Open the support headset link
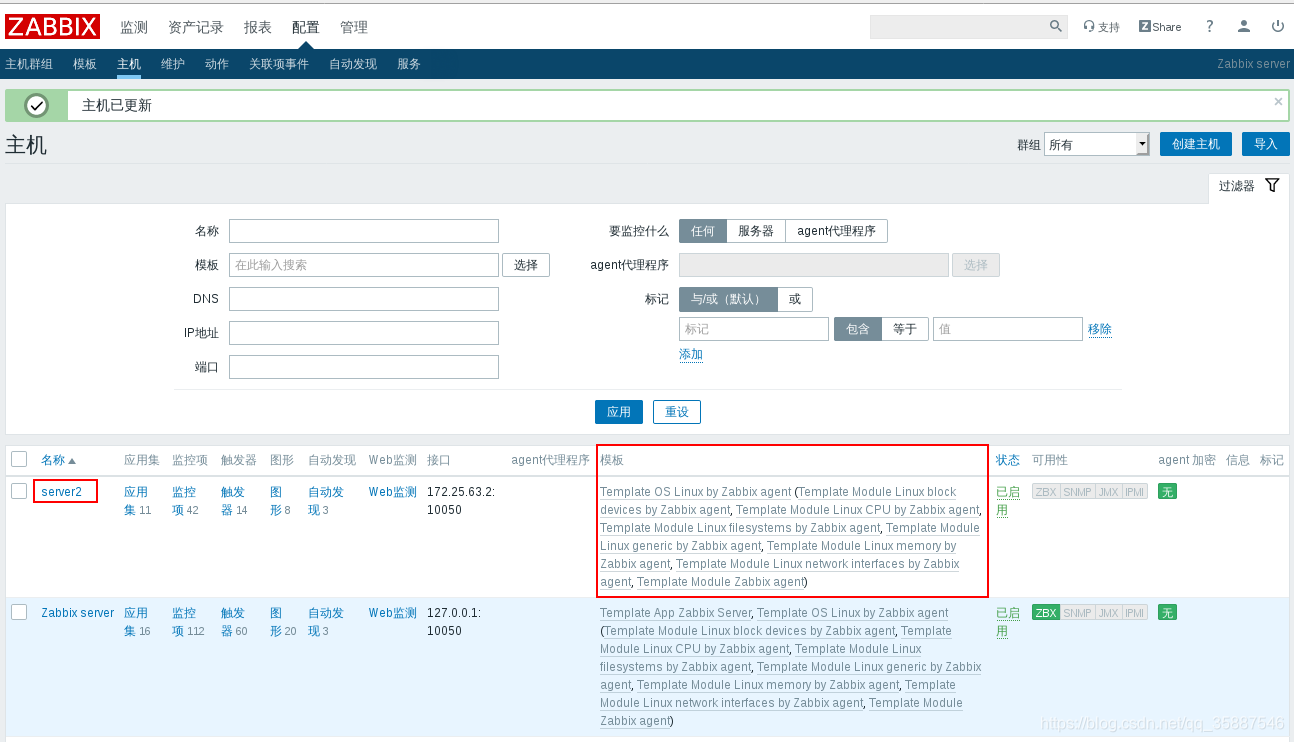Image resolution: width=1294 pixels, height=742 pixels. [x=1102, y=27]
